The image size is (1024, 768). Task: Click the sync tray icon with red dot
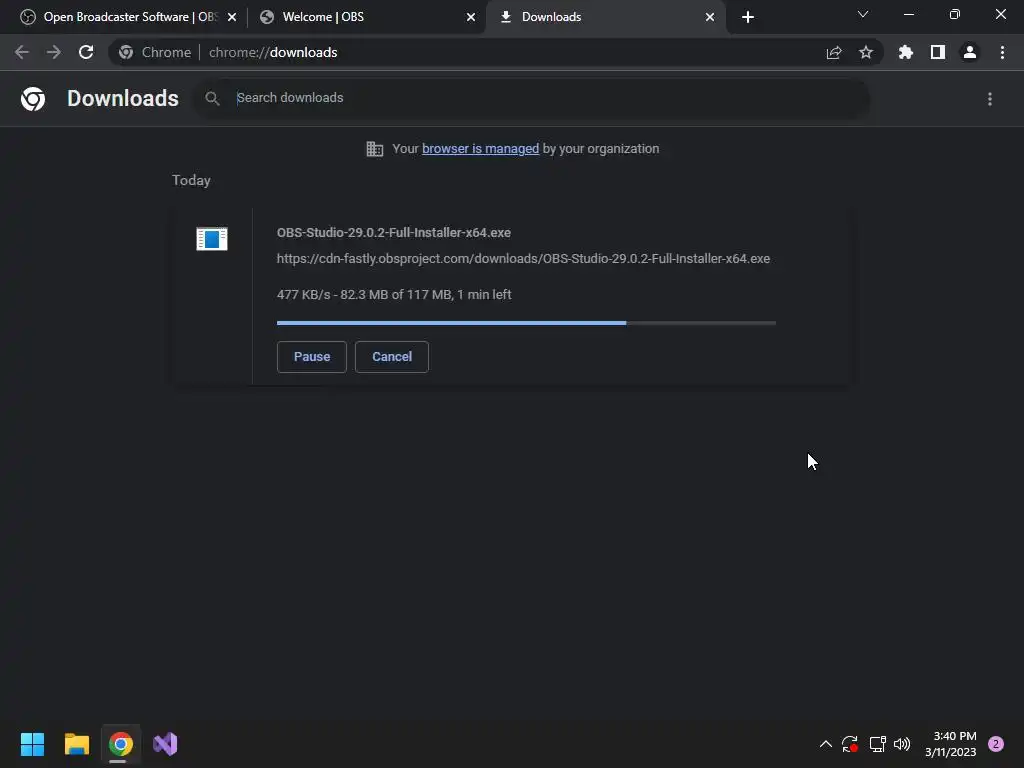click(850, 744)
